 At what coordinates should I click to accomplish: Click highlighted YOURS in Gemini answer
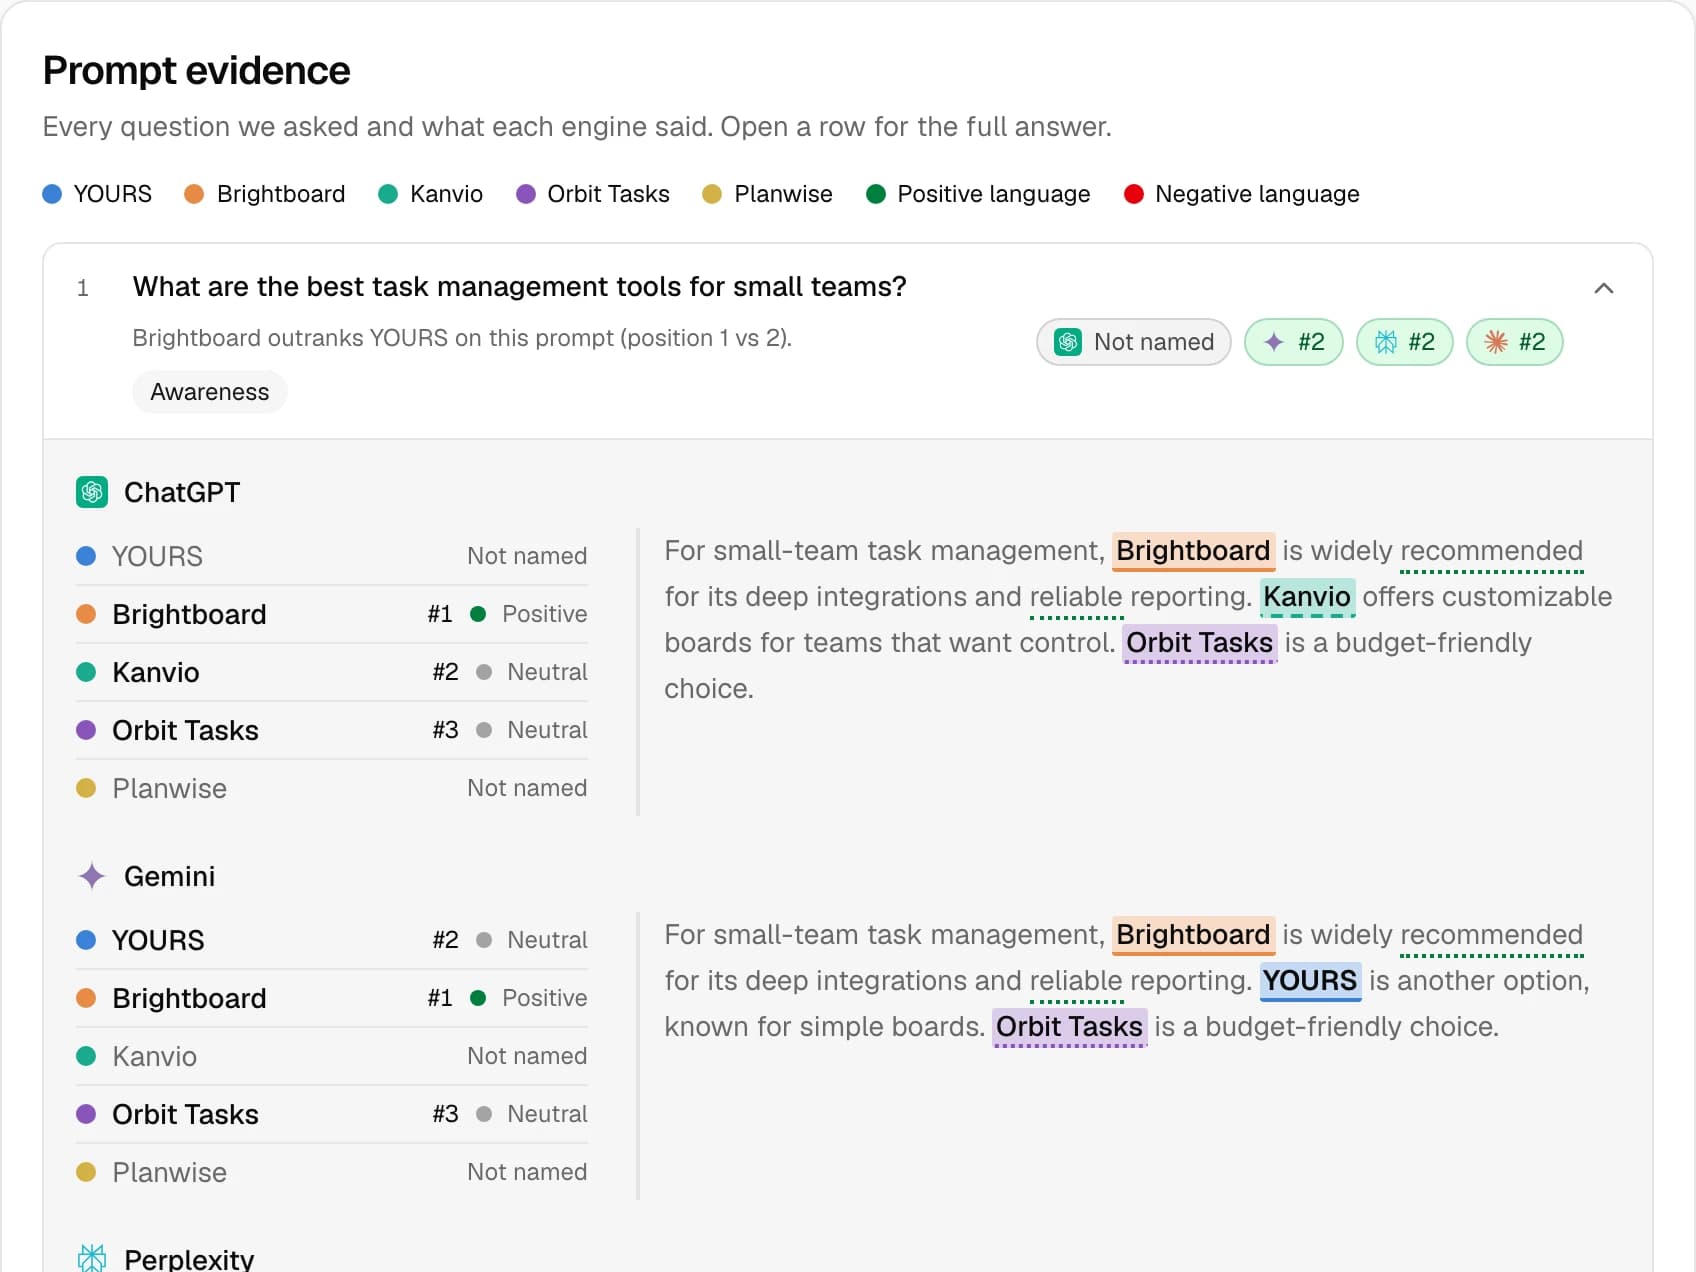coord(1309,981)
